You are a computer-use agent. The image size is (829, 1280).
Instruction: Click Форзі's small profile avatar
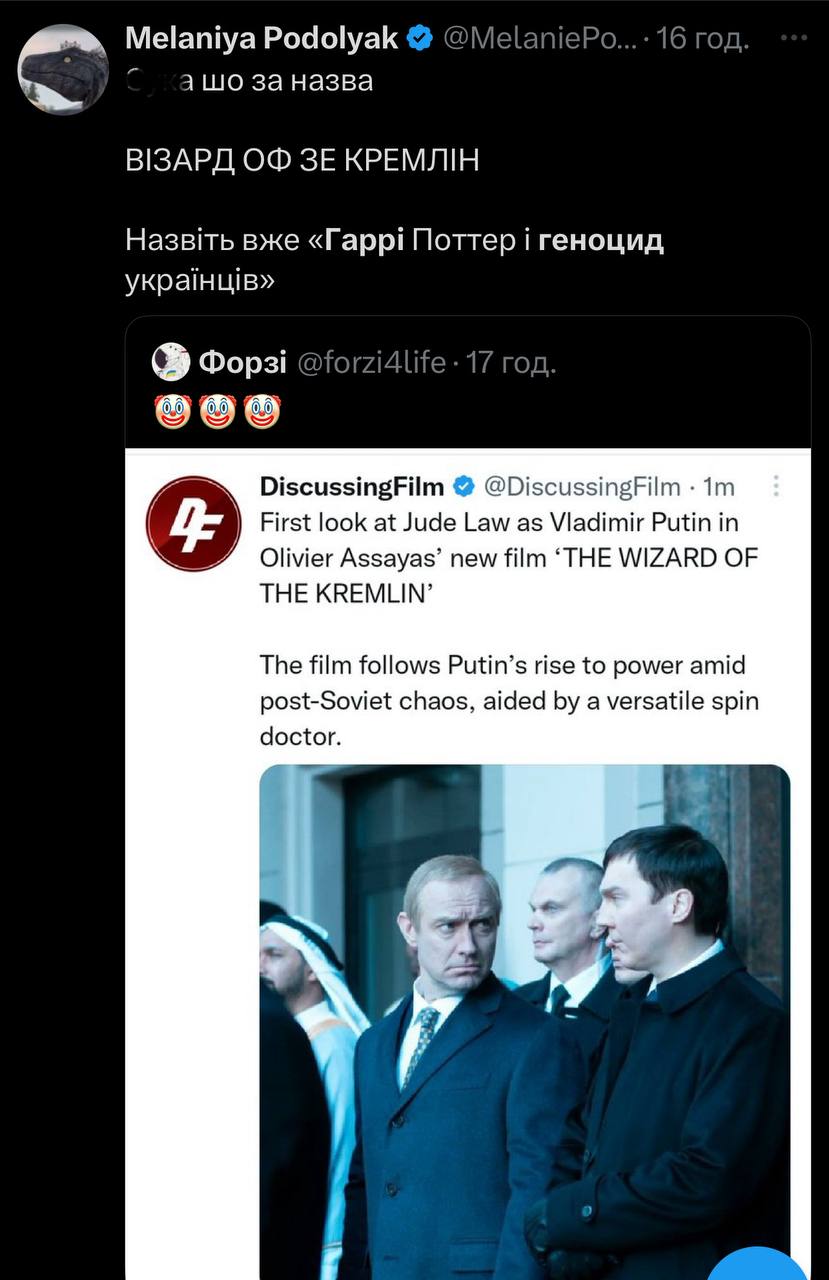click(171, 362)
